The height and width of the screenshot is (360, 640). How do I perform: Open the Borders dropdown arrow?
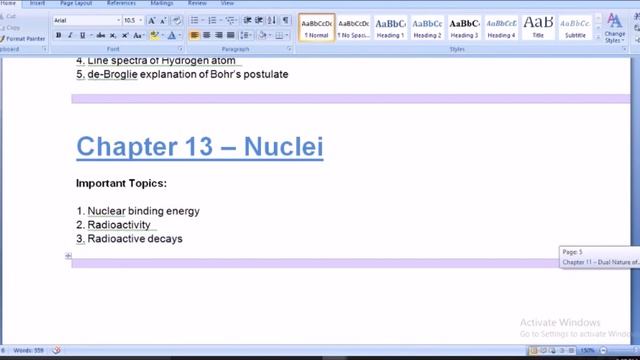click(x=287, y=36)
